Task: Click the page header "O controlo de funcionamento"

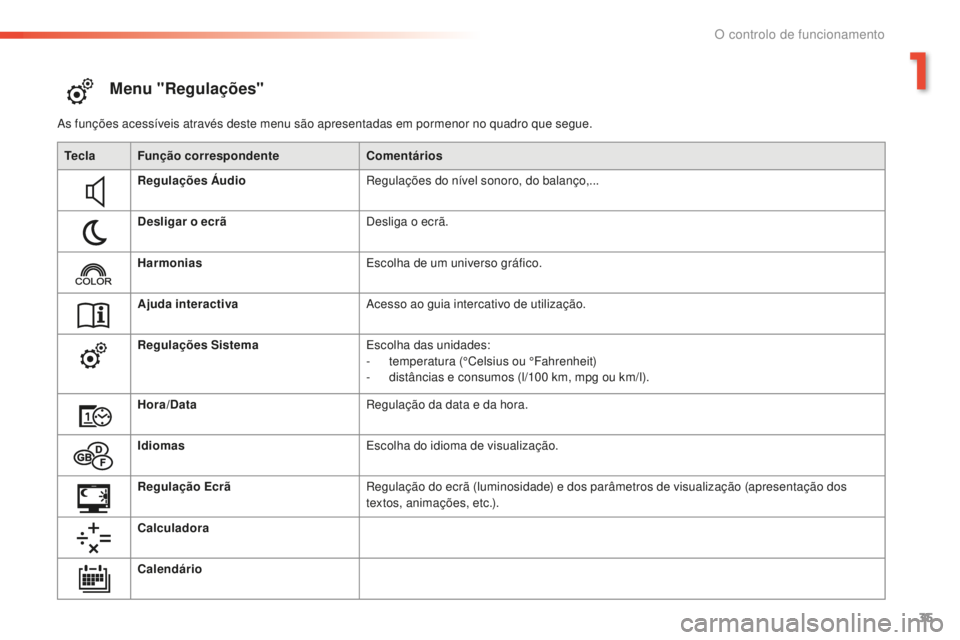Action: coord(799,34)
